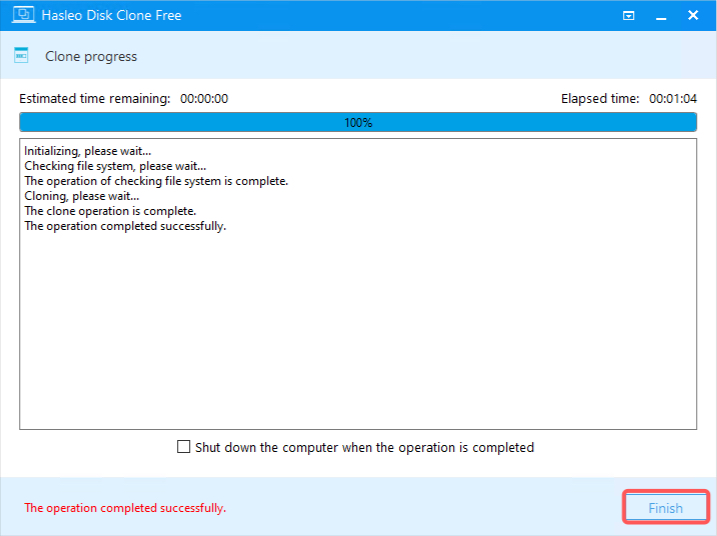Screen dimensions: 717x536
Task: Open the title bar dropdown menu icon
Action: (629, 16)
